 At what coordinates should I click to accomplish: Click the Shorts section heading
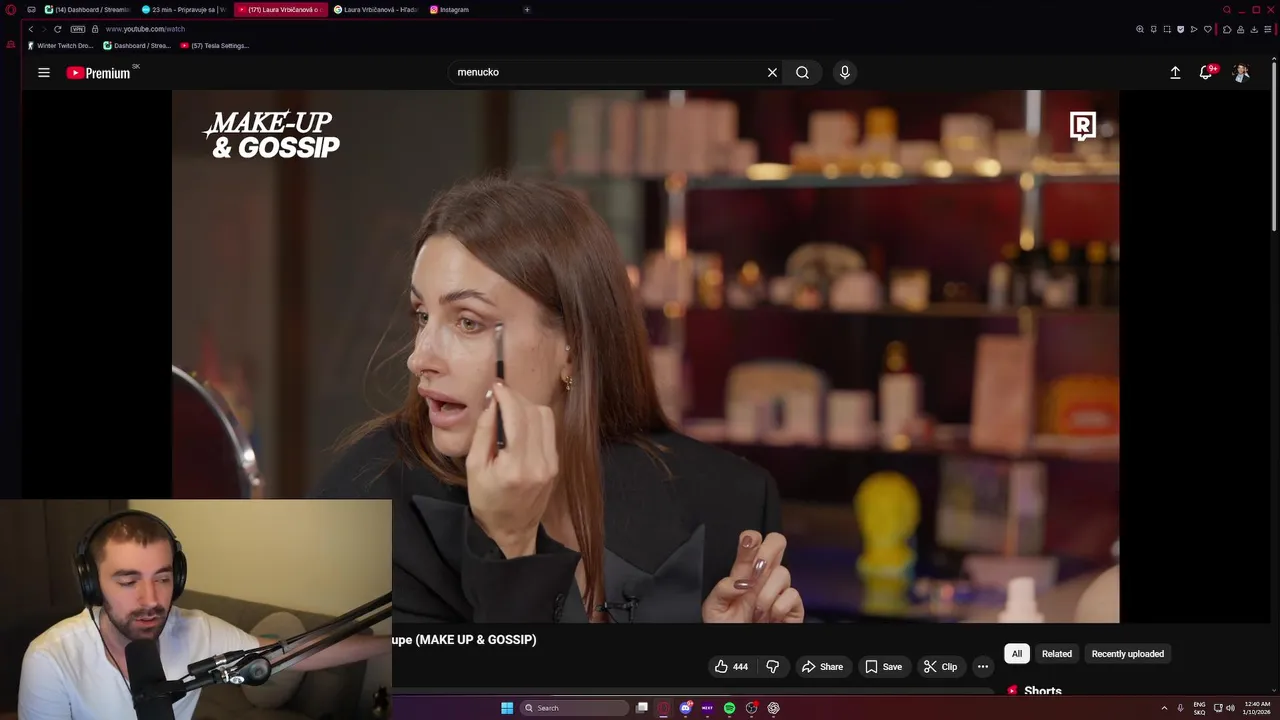coord(1042,691)
